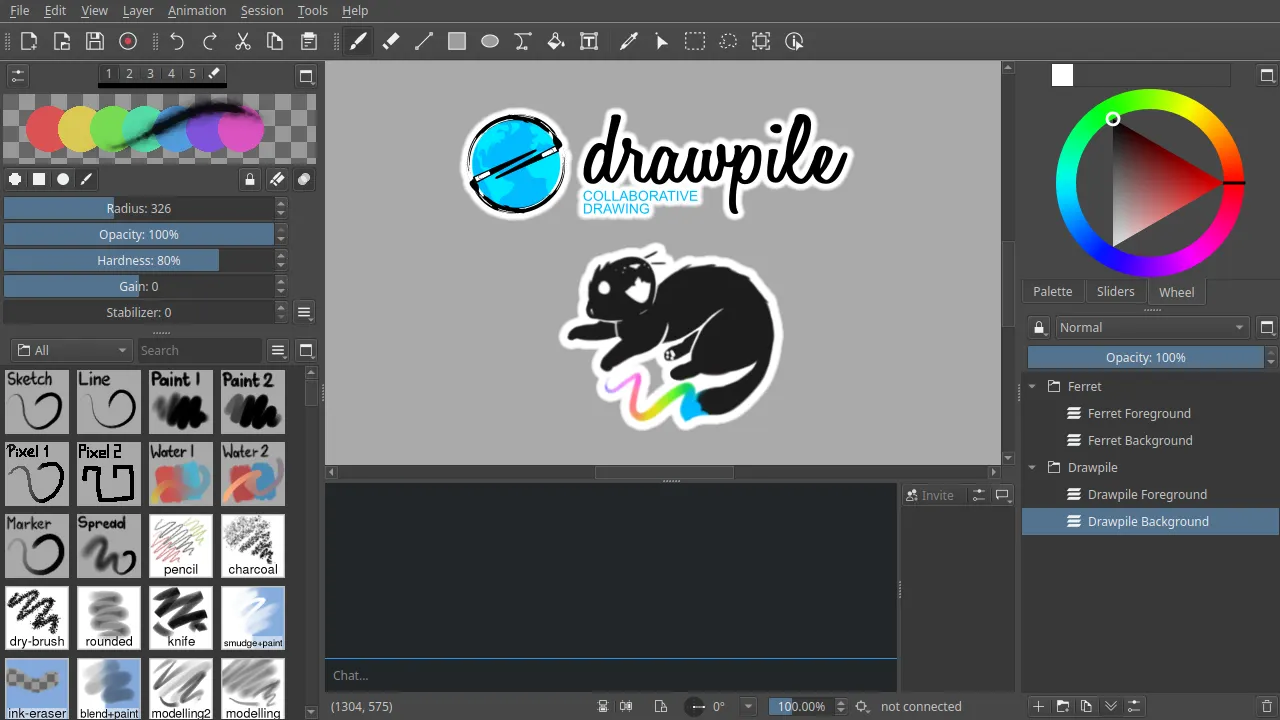Collapse the Drawpile layer group
Image resolution: width=1280 pixels, height=720 pixels.
tap(1032, 467)
